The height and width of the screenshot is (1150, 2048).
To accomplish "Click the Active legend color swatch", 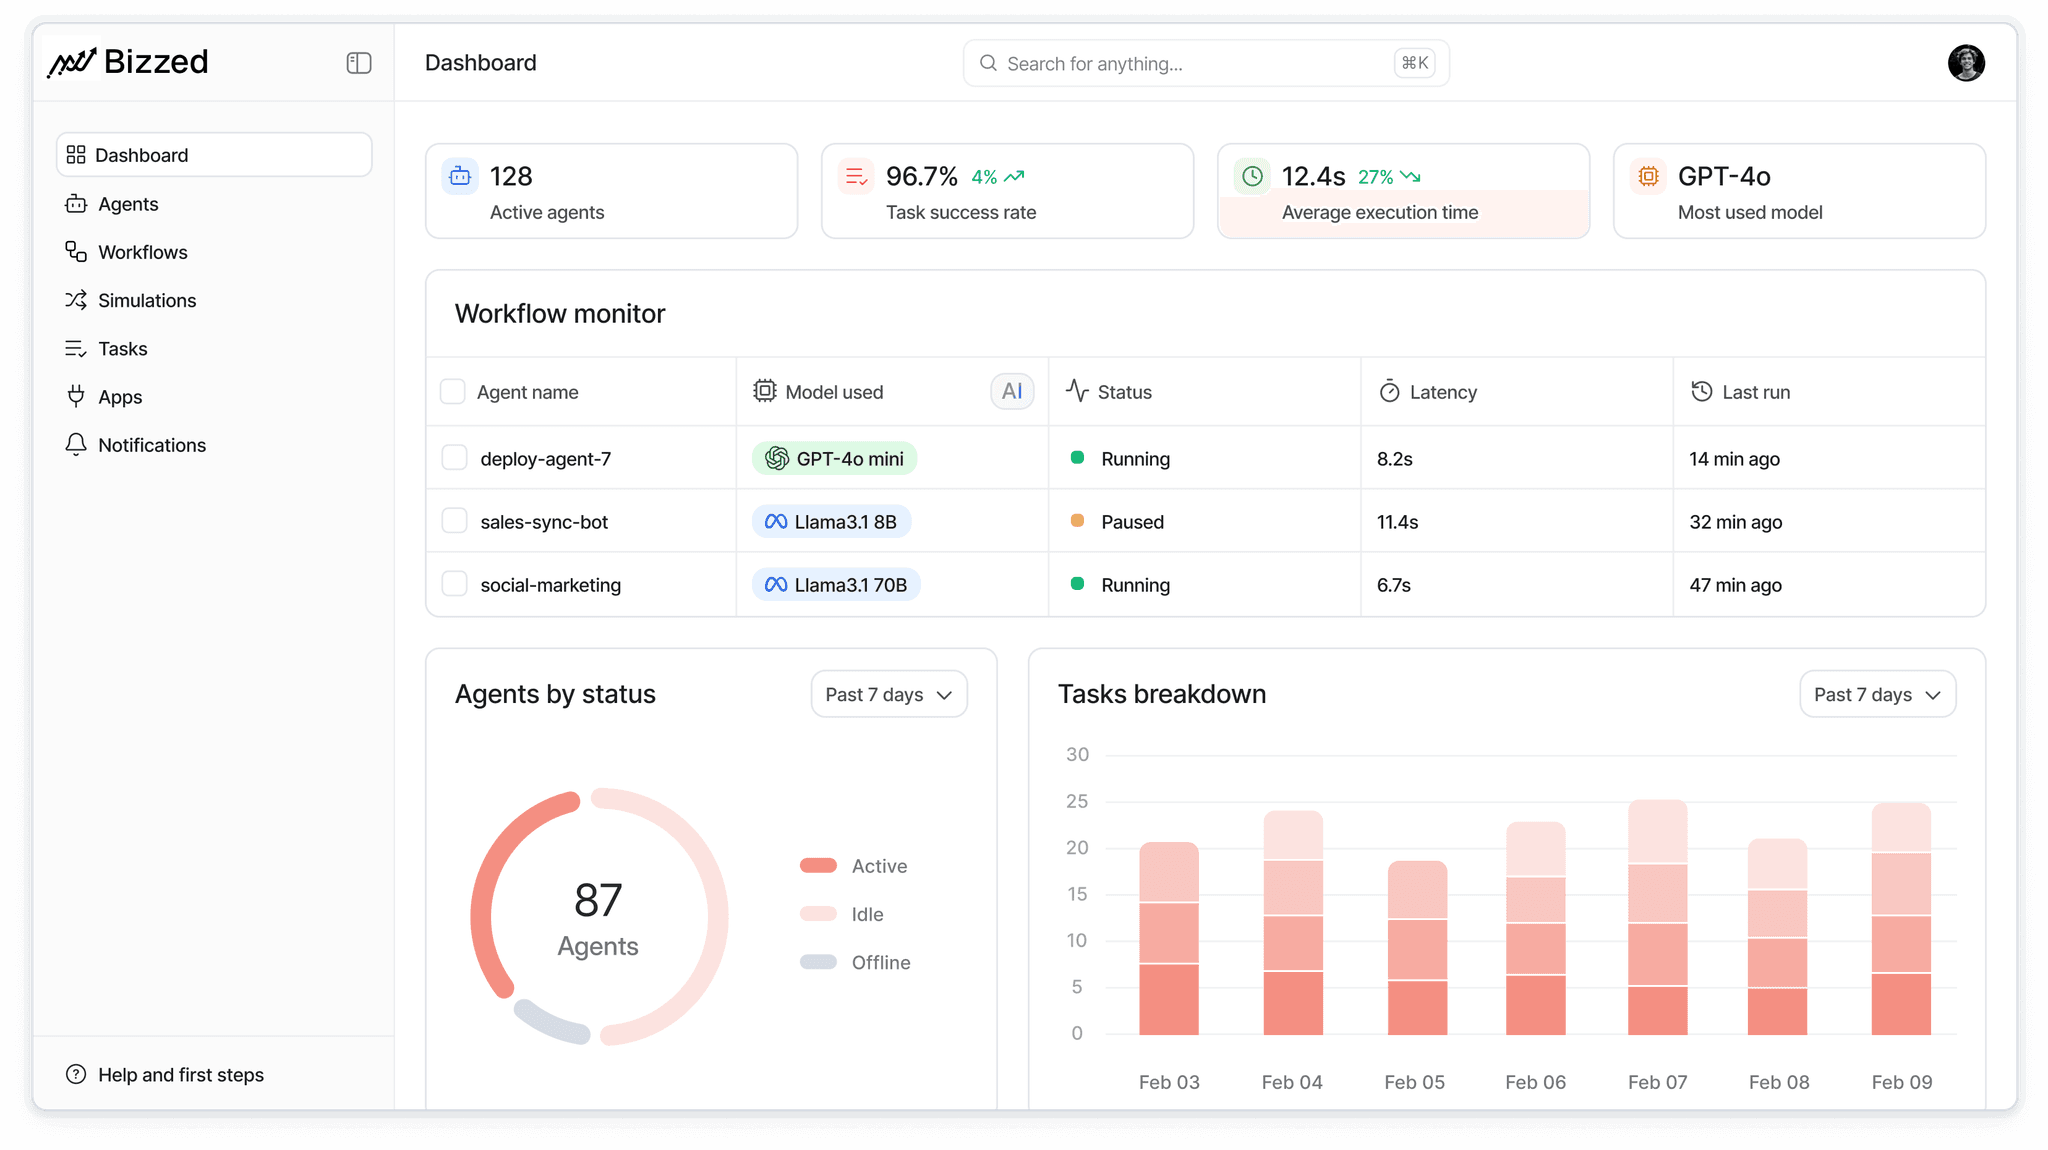I will coord(818,866).
